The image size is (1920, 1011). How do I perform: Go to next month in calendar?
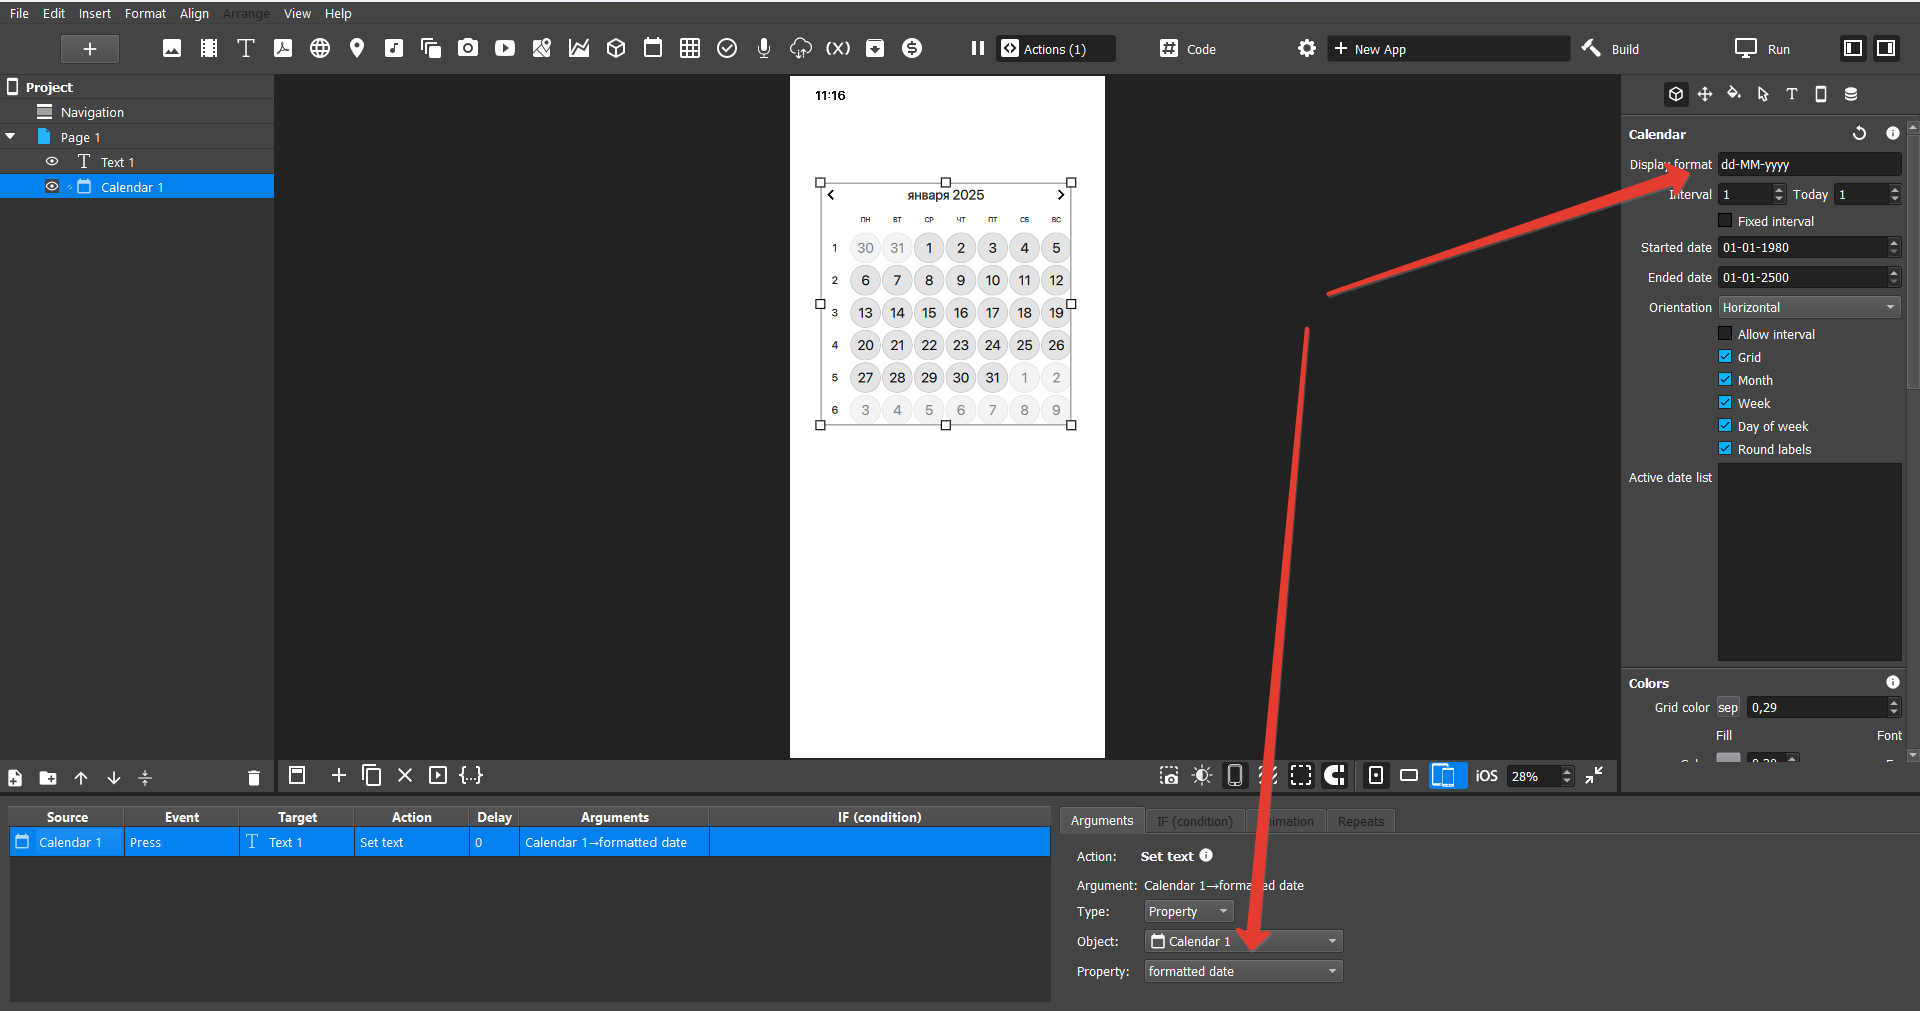pyautogui.click(x=1060, y=195)
